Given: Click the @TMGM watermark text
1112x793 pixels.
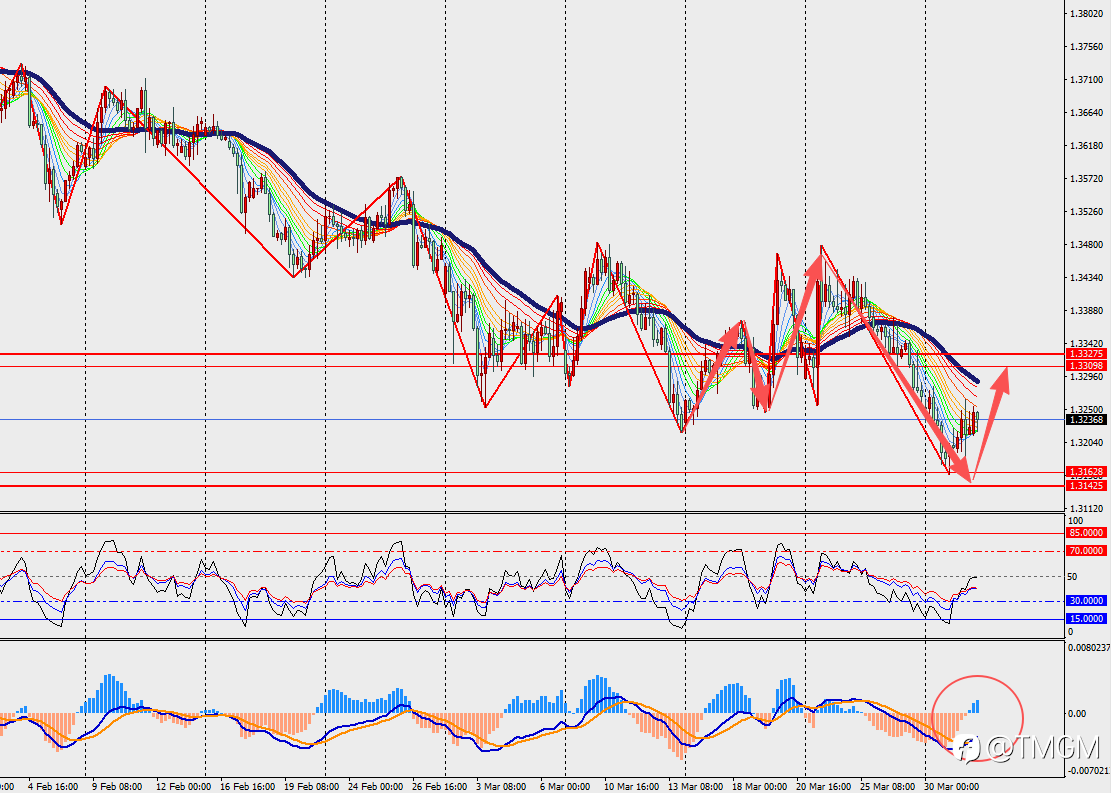Looking at the screenshot, I should coord(1043,749).
